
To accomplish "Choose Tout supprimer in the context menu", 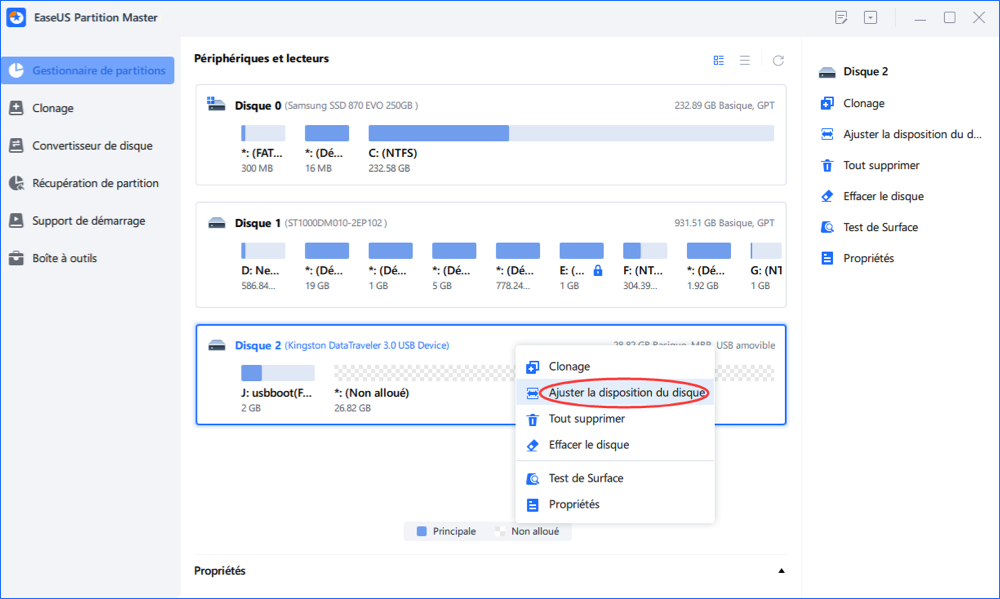I will tap(615, 418).
